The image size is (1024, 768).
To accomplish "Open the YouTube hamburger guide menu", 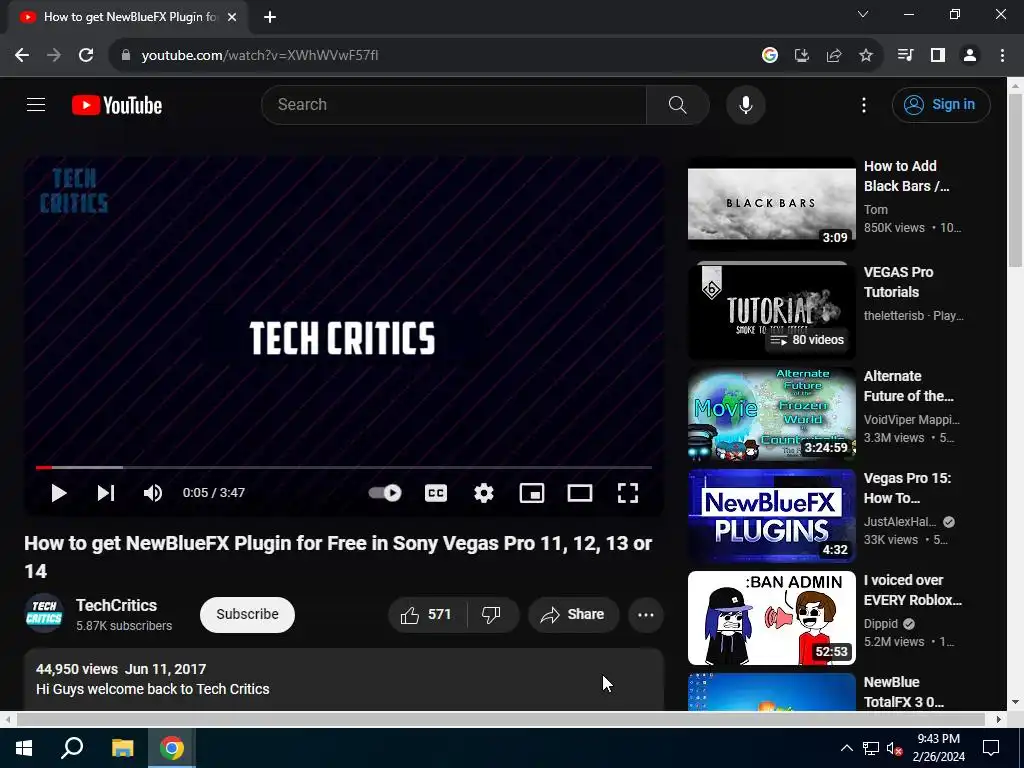I will [36, 104].
